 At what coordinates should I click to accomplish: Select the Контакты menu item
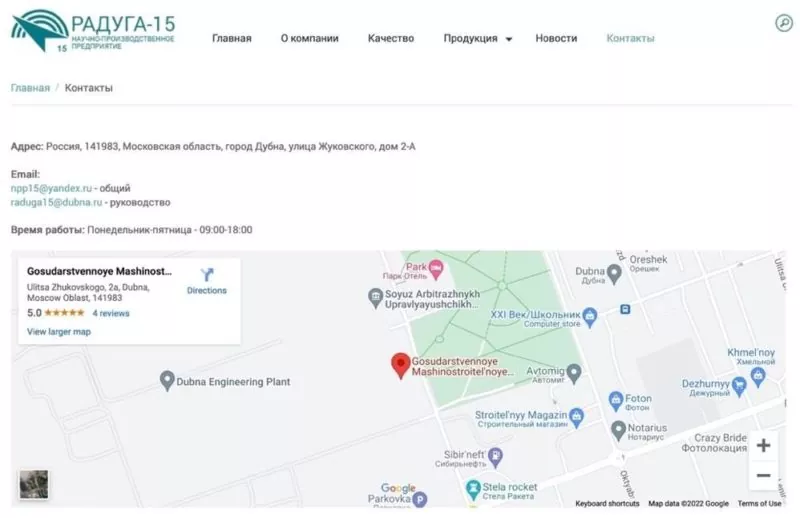point(630,38)
